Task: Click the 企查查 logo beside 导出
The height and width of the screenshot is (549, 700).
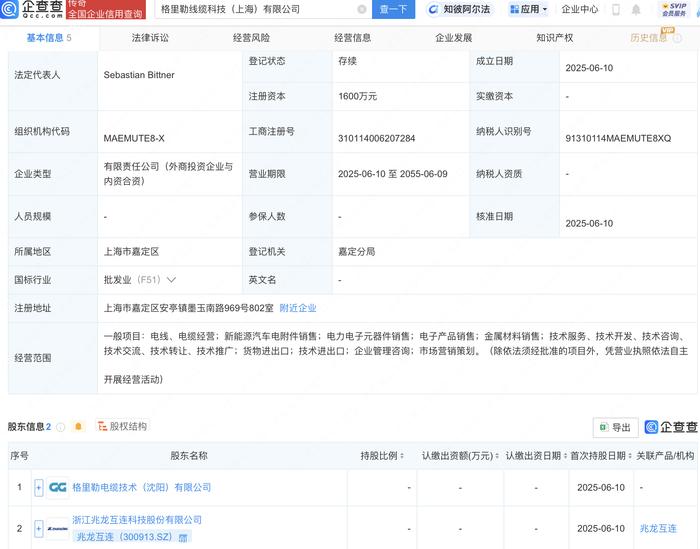Action: click(x=671, y=427)
